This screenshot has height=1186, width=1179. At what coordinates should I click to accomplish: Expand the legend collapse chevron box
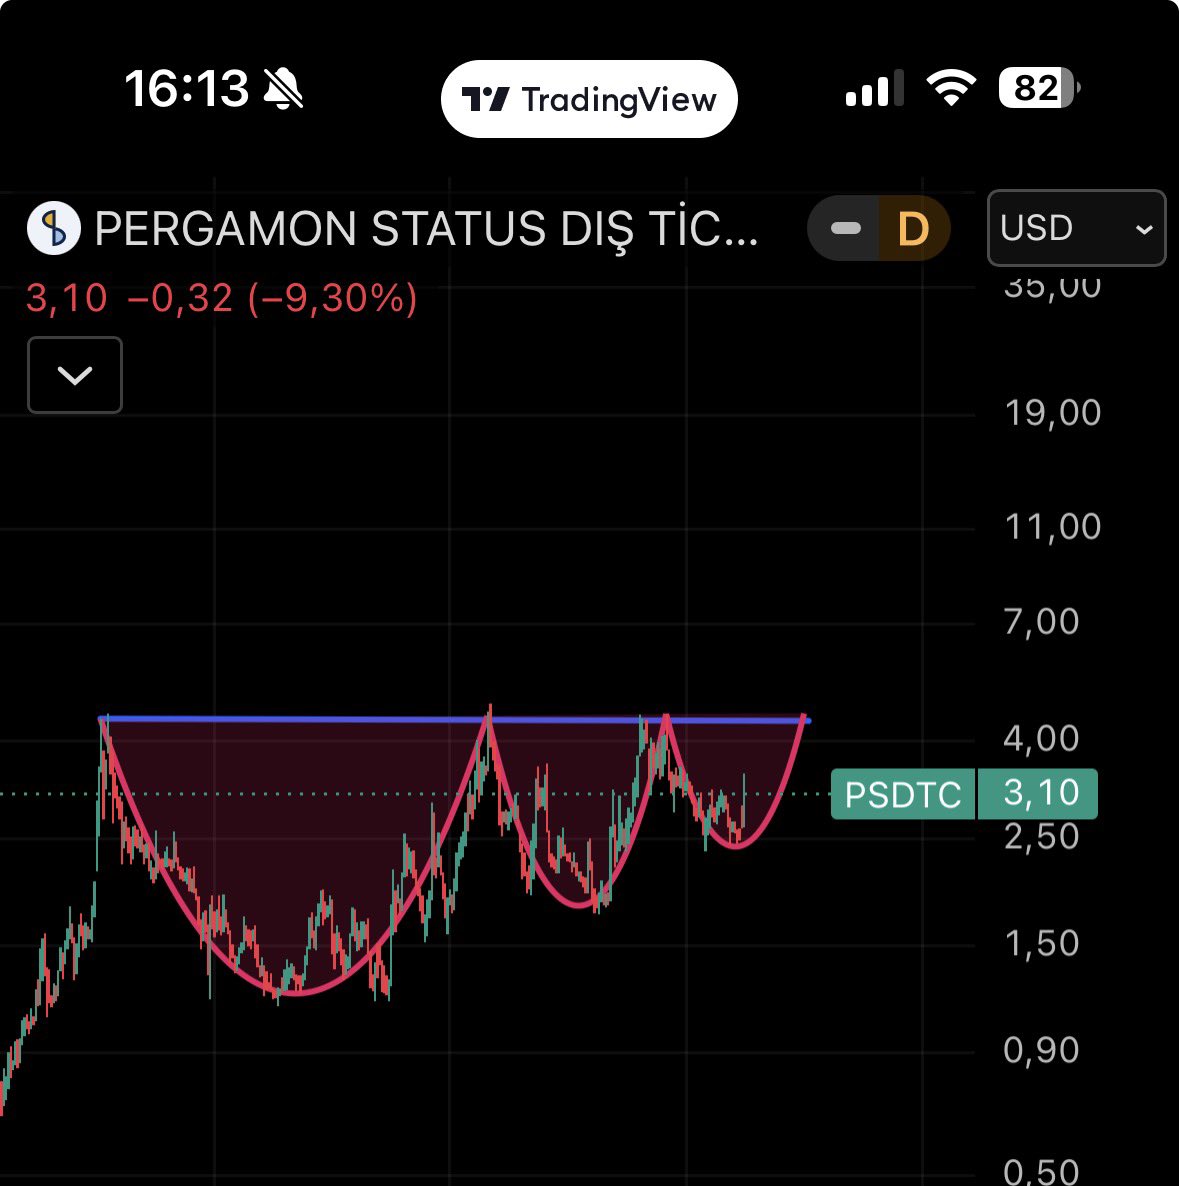[75, 375]
